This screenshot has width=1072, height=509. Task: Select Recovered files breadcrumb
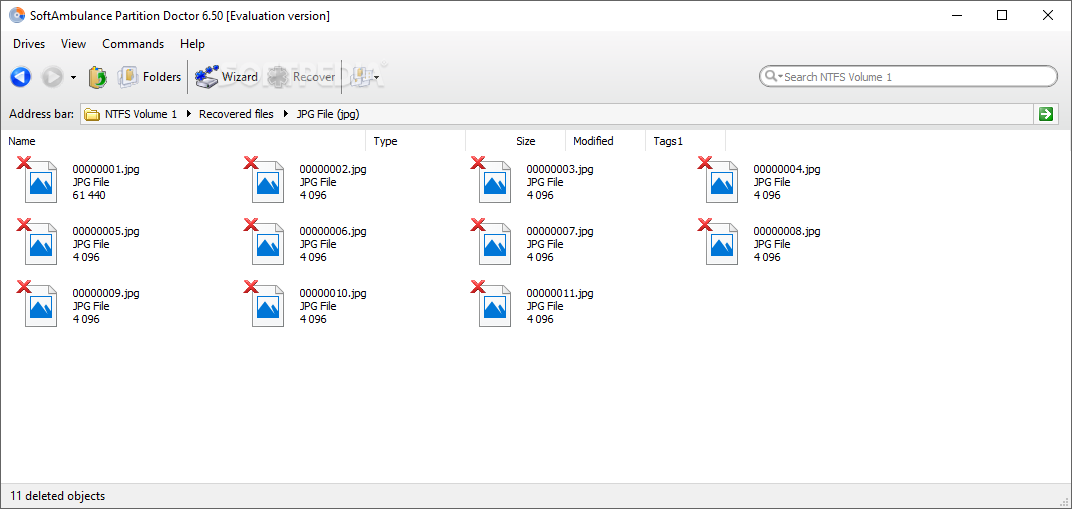[236, 114]
